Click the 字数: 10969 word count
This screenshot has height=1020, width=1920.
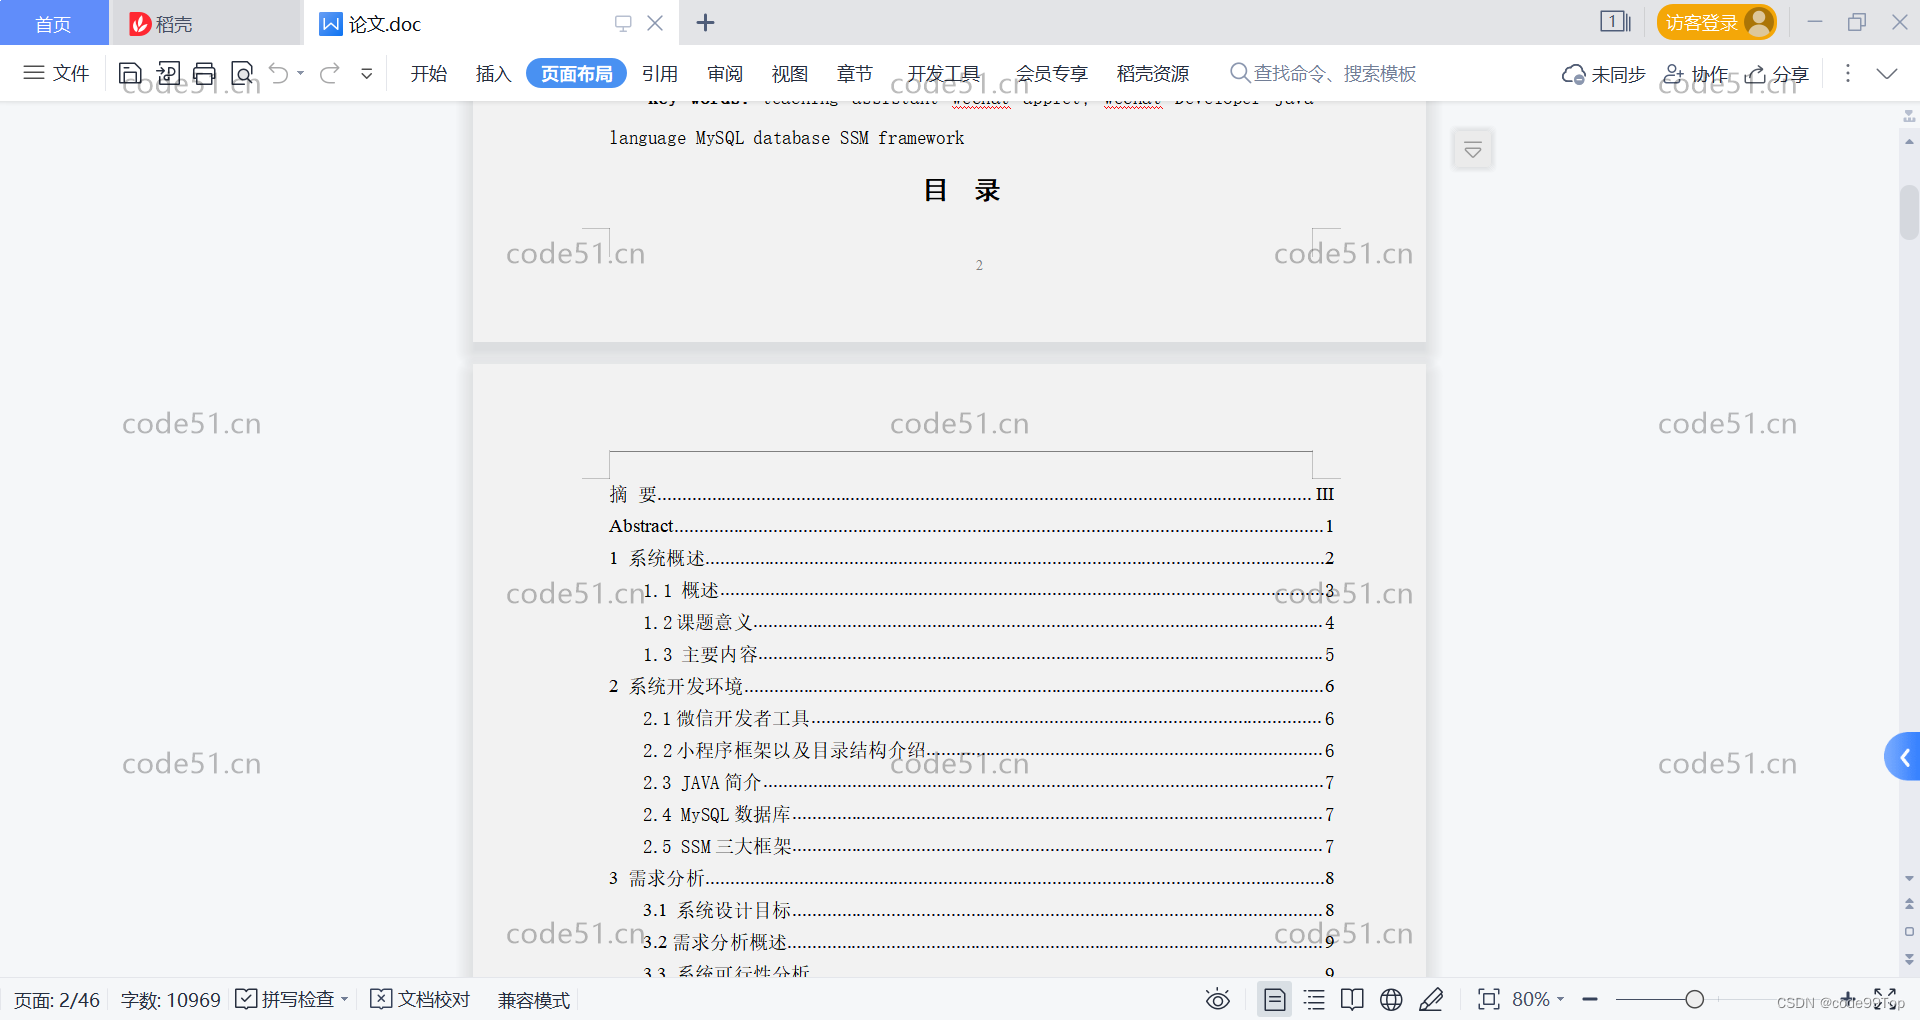[170, 1000]
